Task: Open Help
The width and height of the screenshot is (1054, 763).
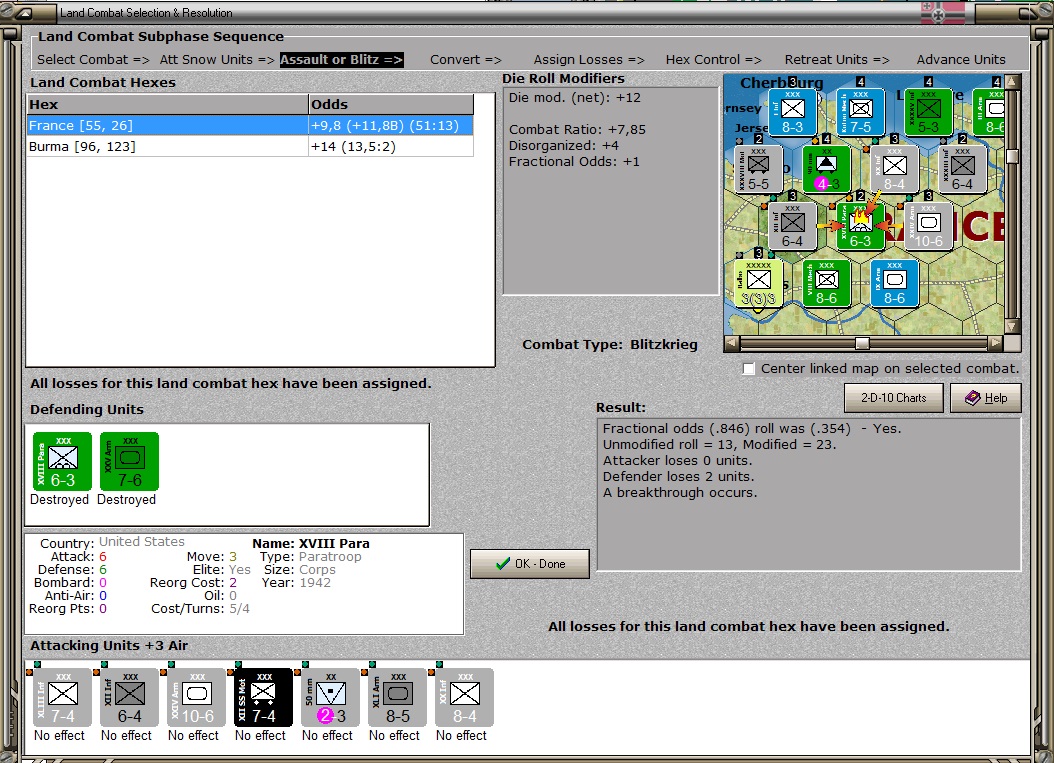Action: pyautogui.click(x=985, y=398)
